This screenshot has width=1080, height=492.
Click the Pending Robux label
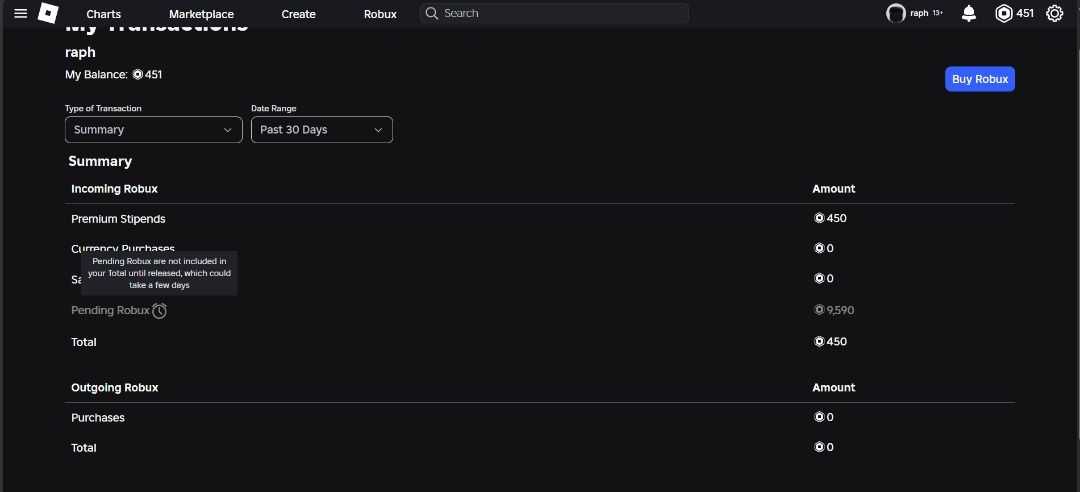pyautogui.click(x=110, y=310)
